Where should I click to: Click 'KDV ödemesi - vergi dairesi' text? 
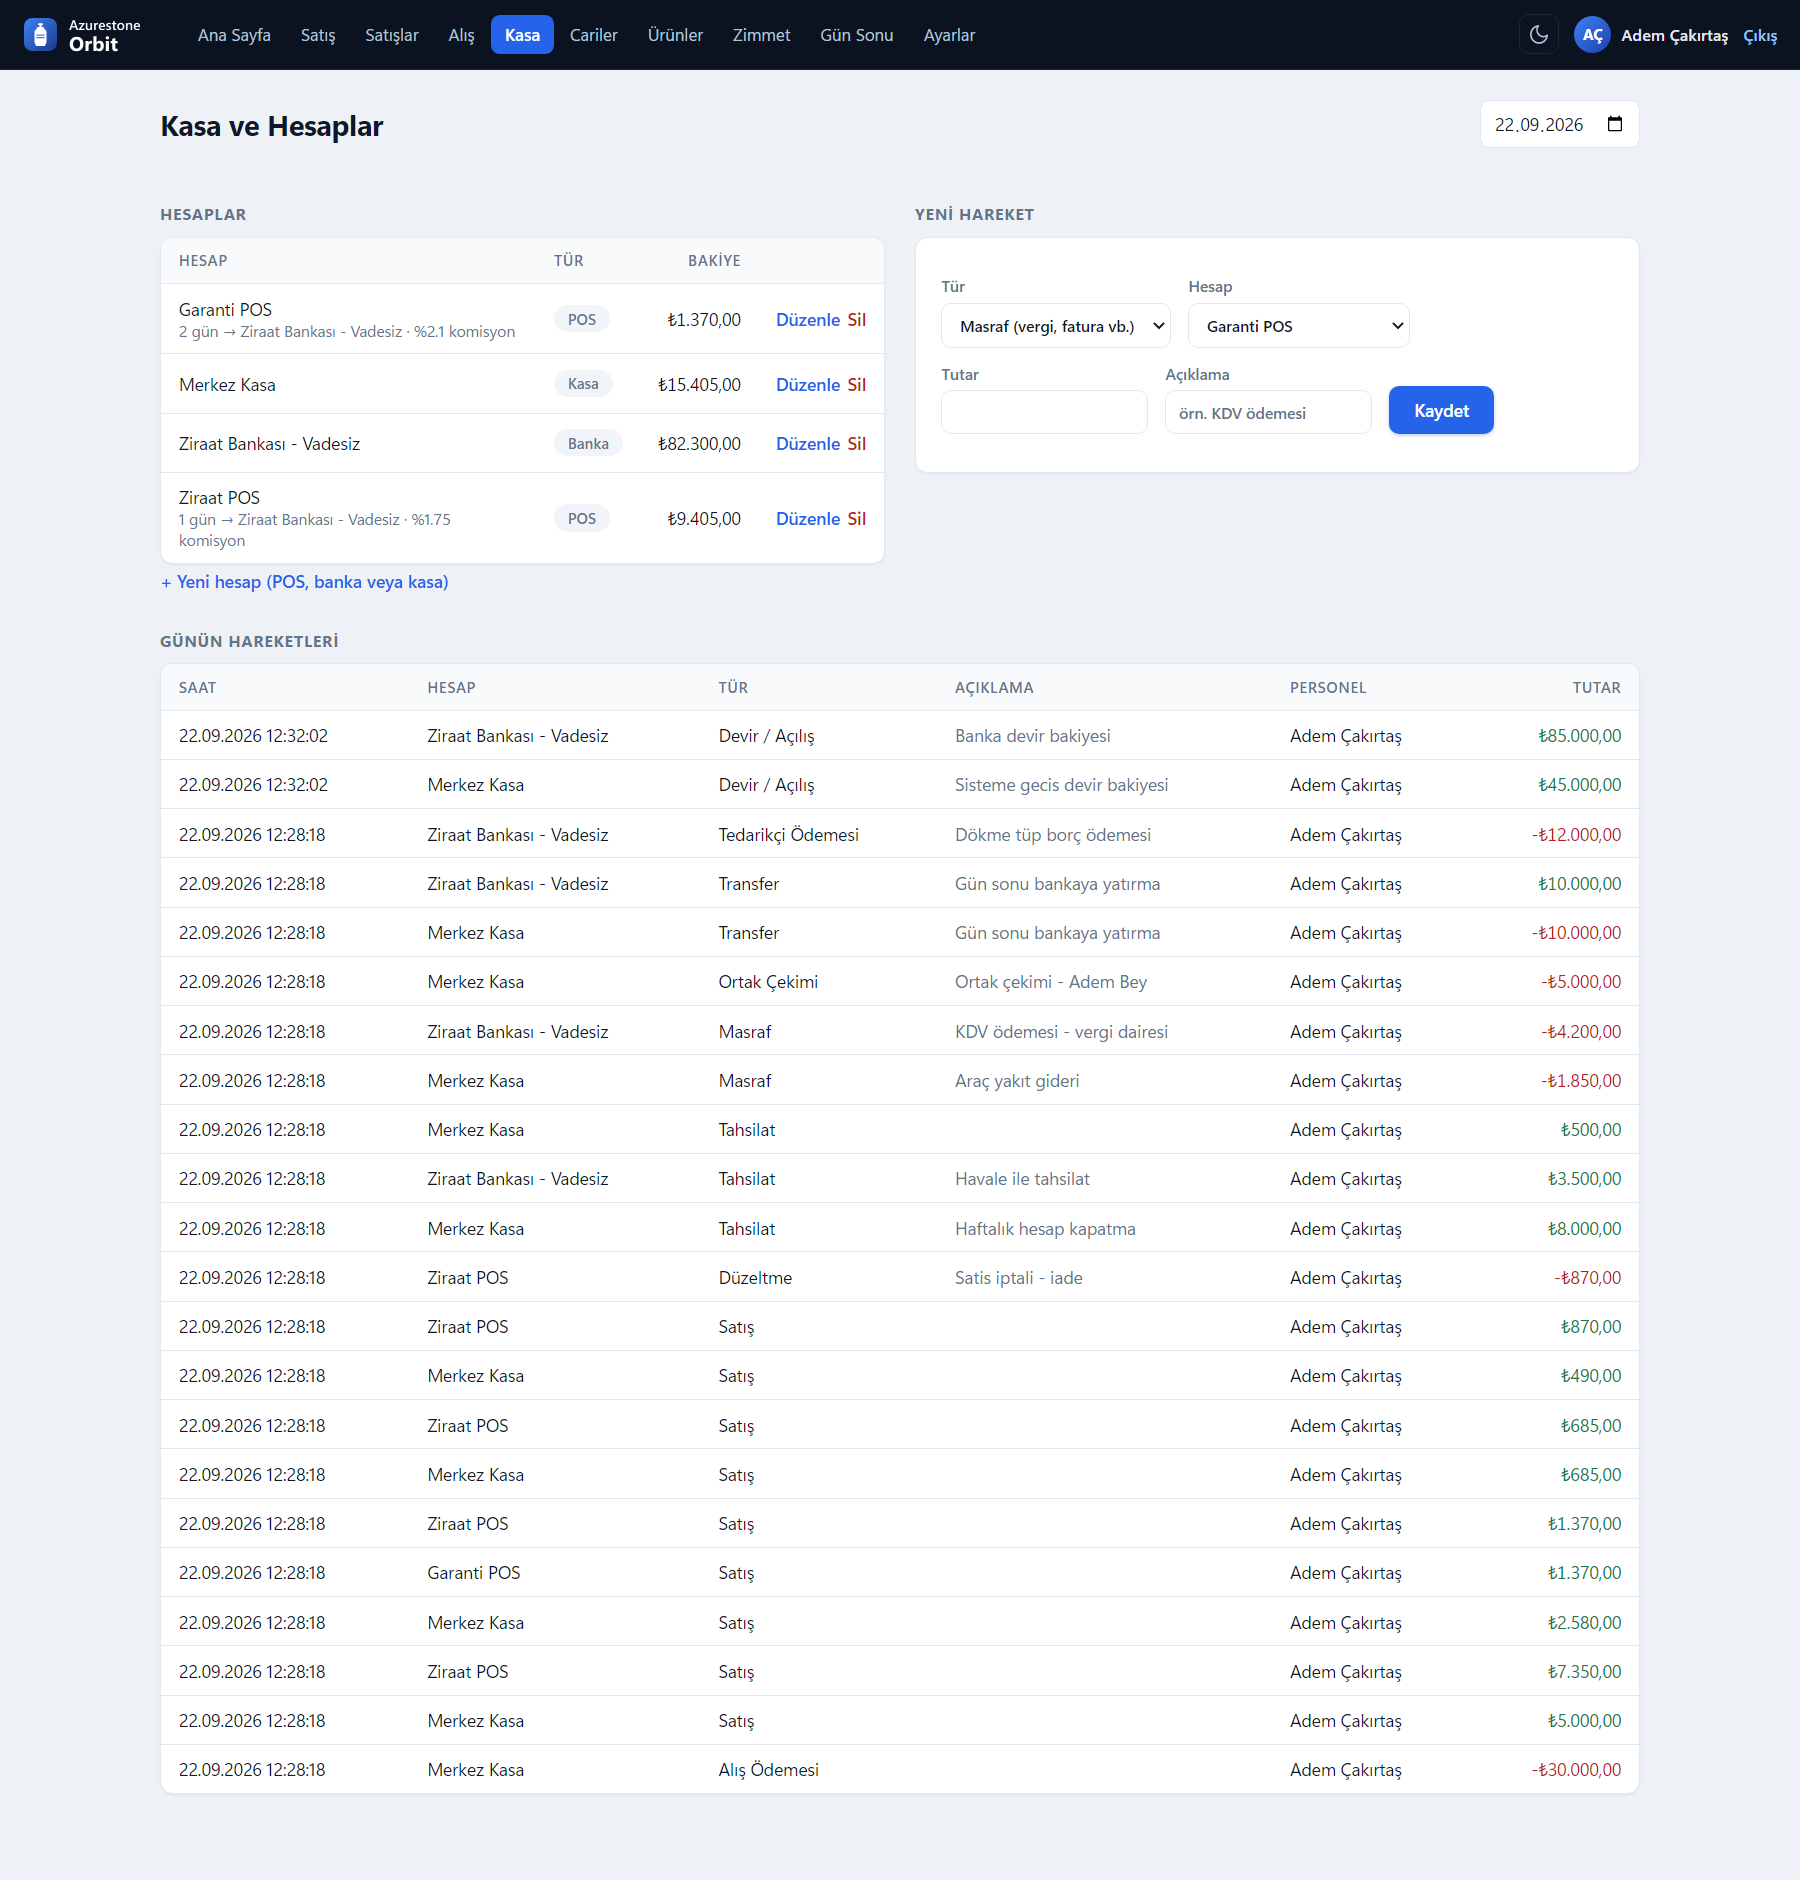tap(1061, 1032)
